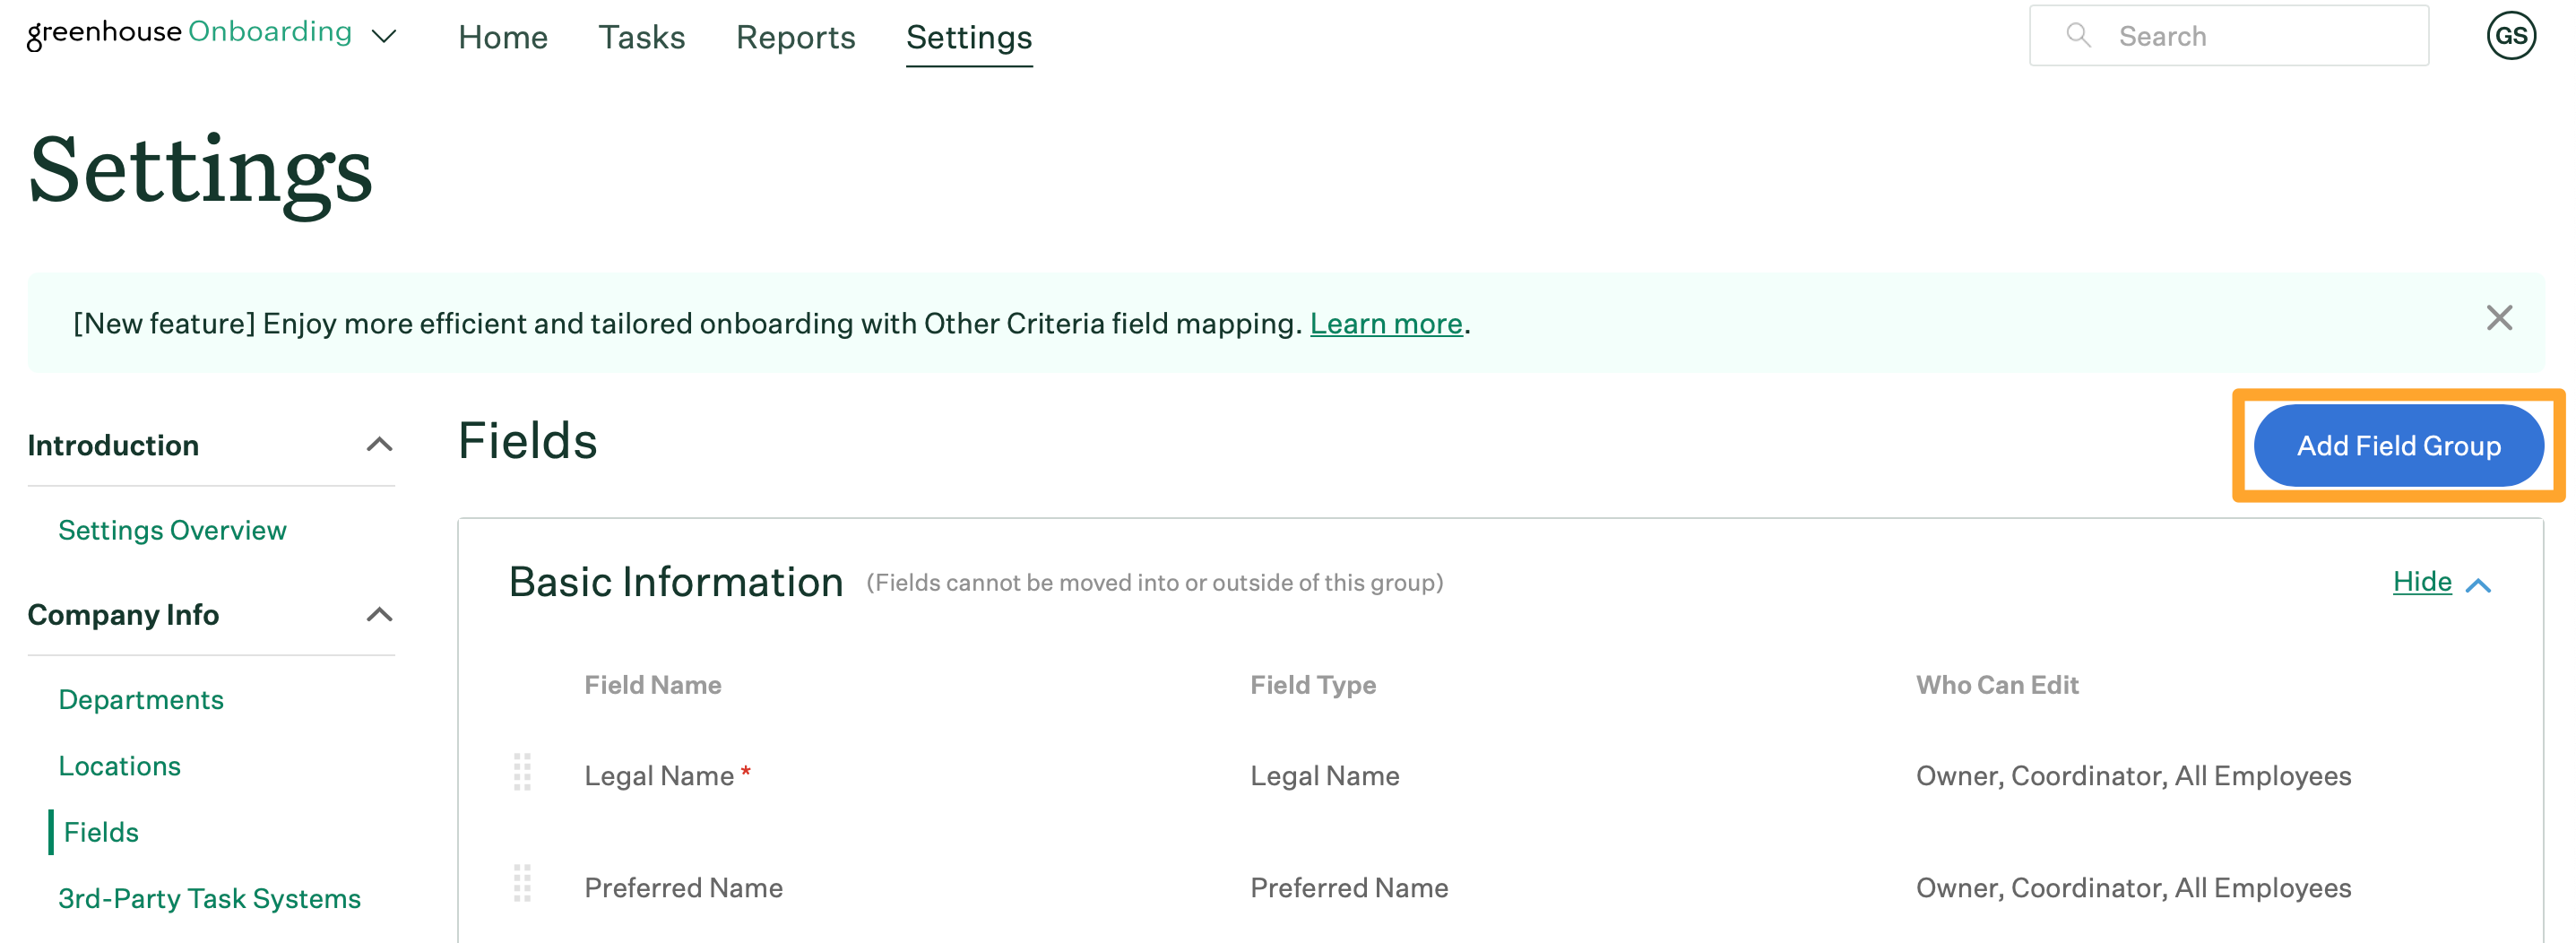Collapse the Introduction sidebar section

tap(379, 445)
